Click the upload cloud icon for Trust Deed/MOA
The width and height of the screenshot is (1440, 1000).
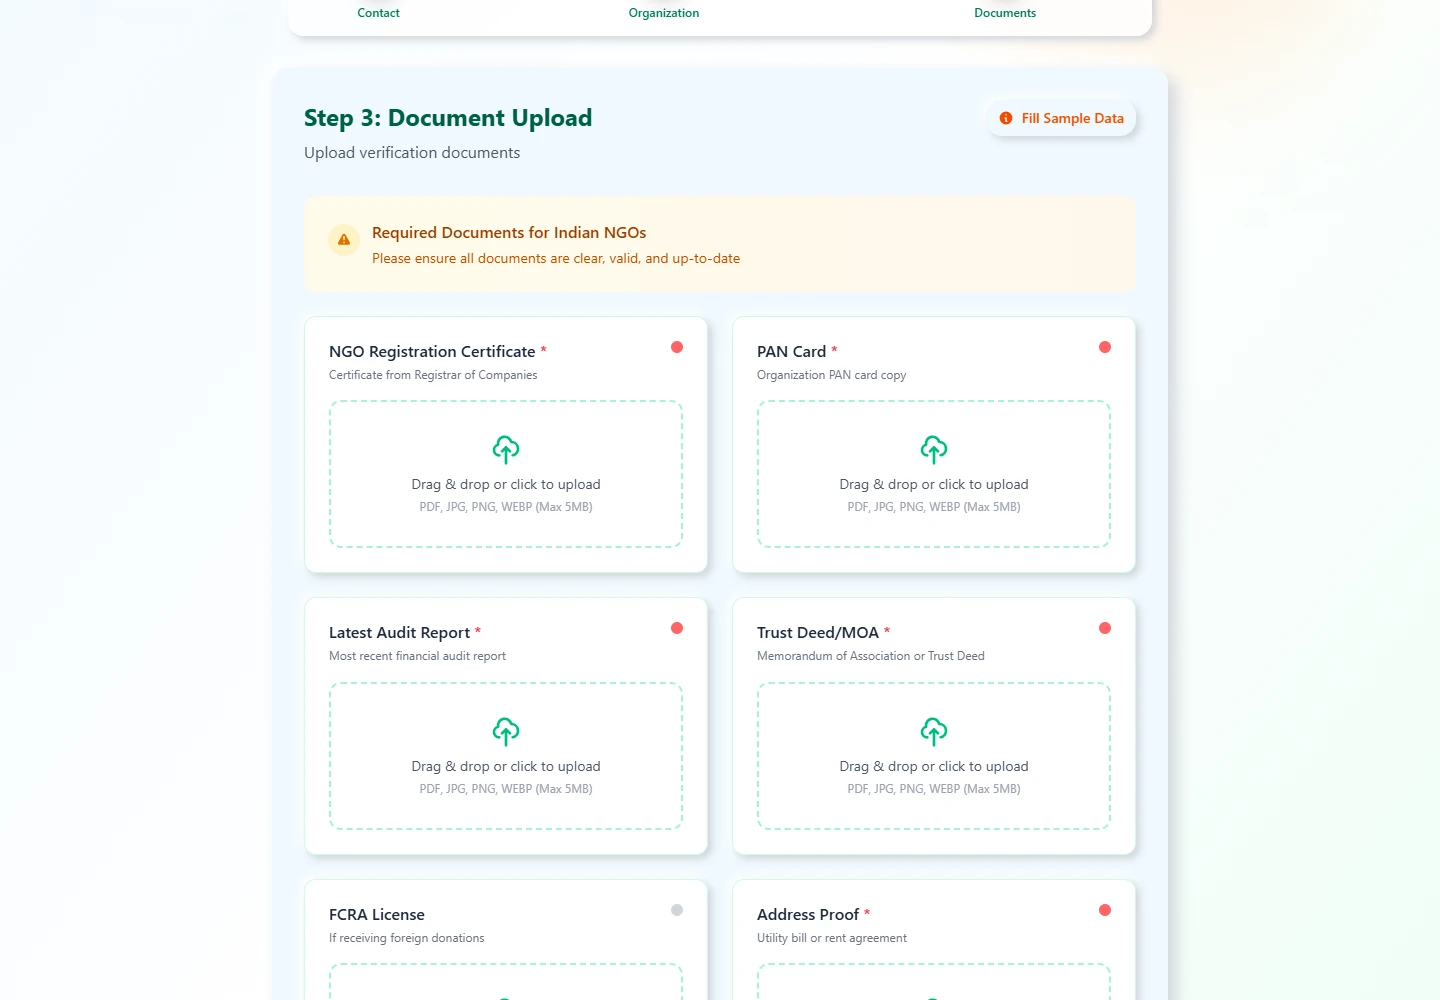(934, 731)
